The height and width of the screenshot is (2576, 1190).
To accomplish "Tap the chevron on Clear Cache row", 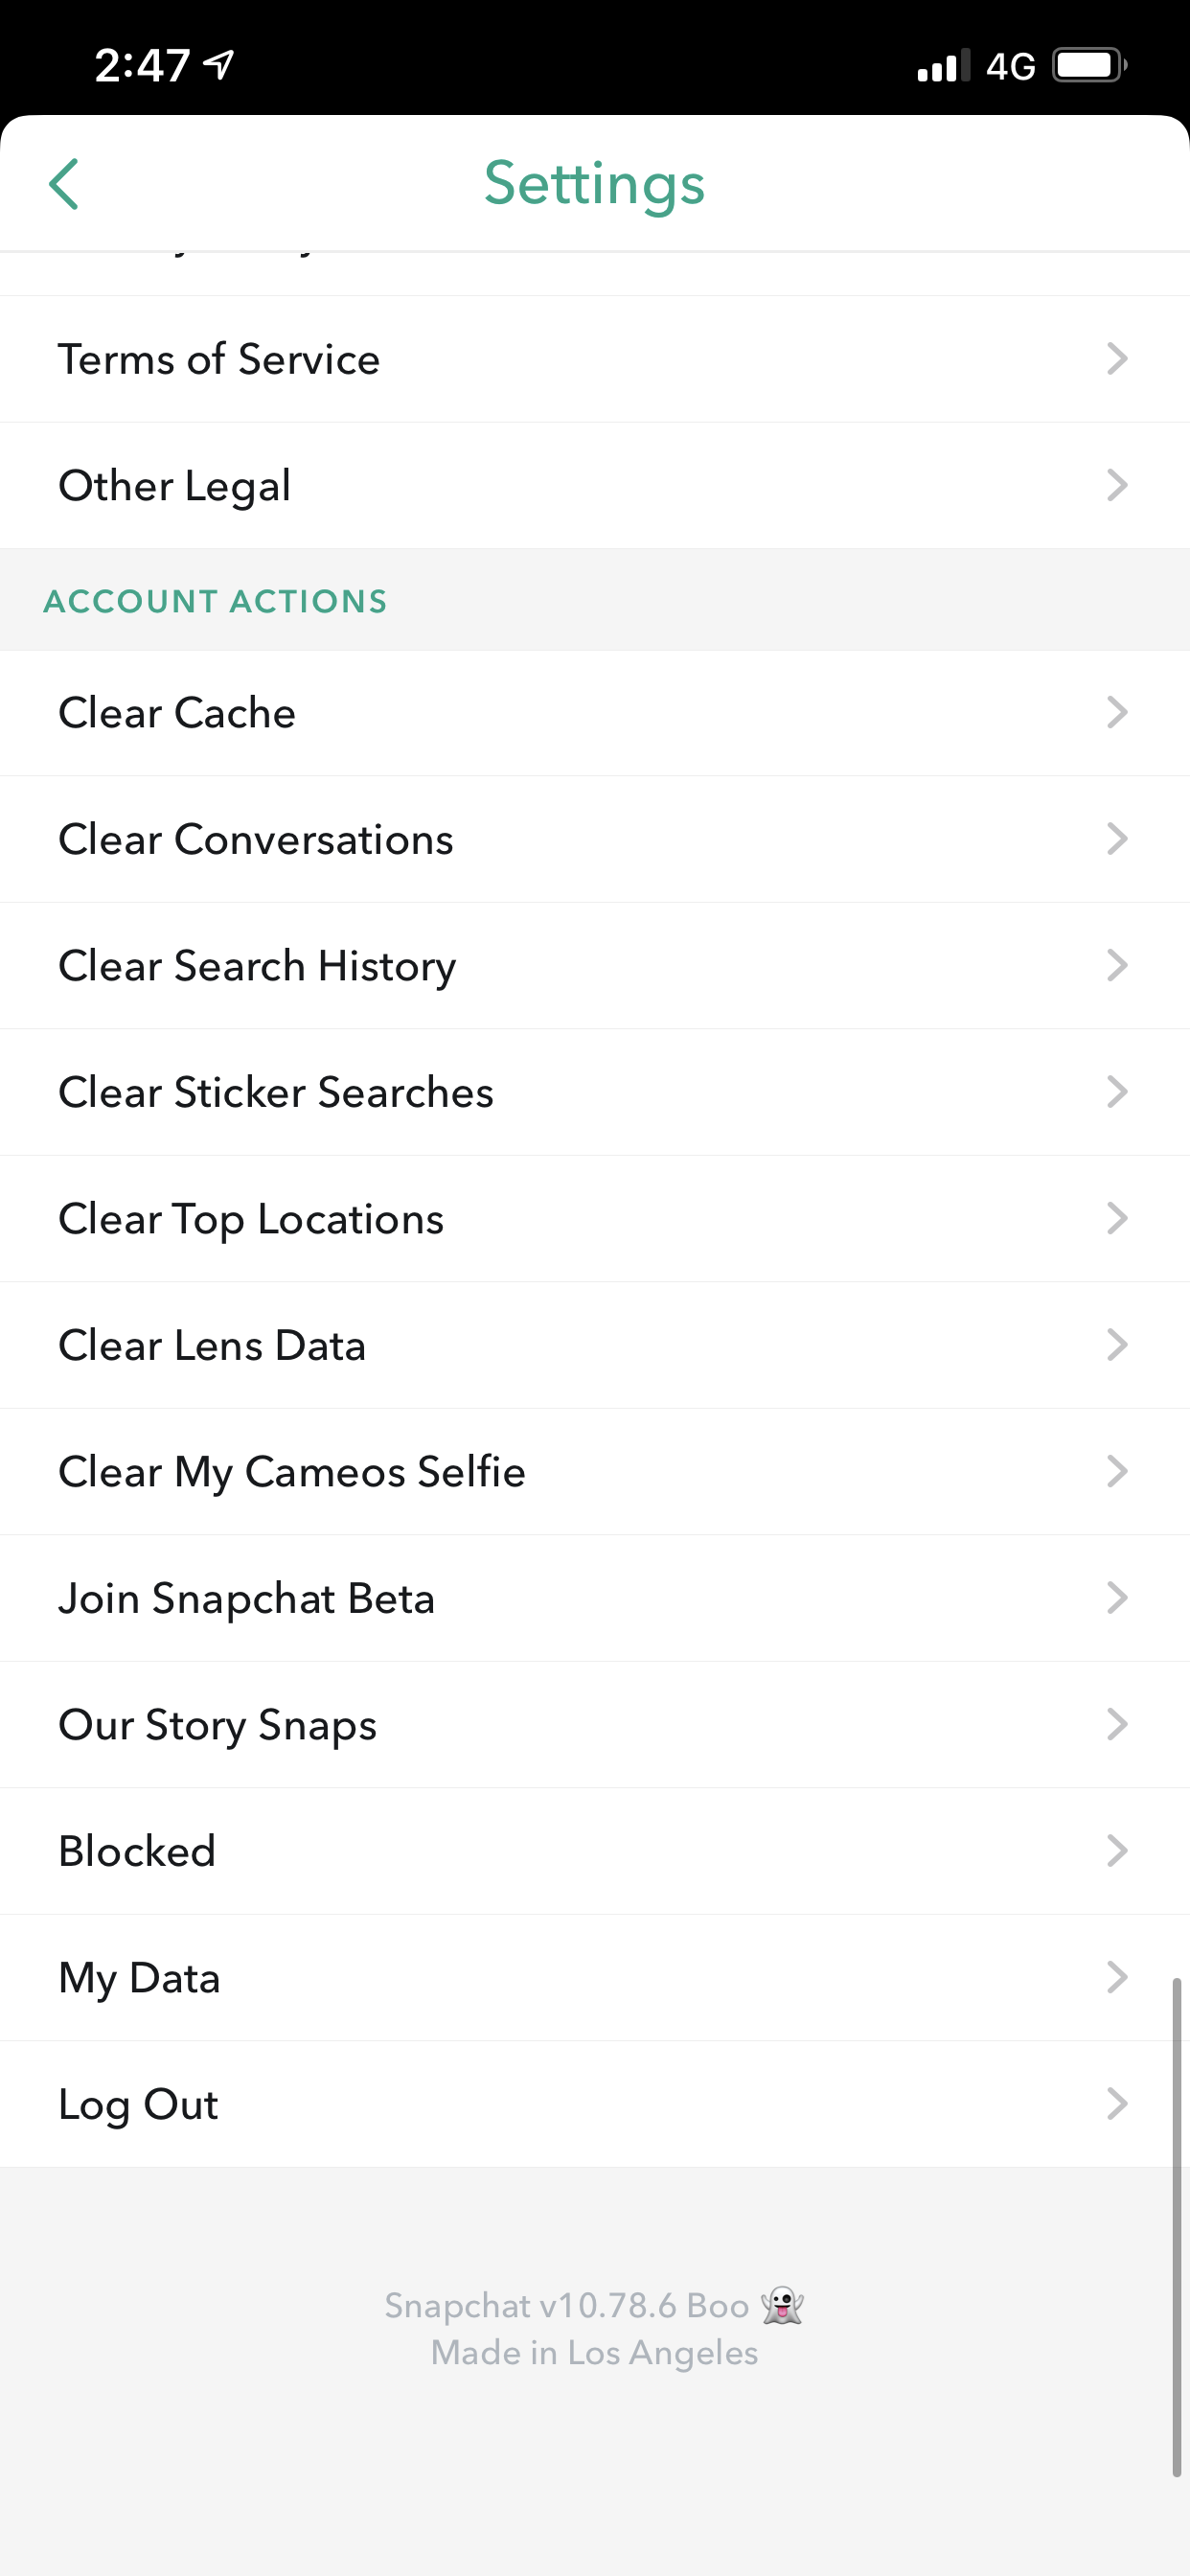I will [x=1117, y=713].
